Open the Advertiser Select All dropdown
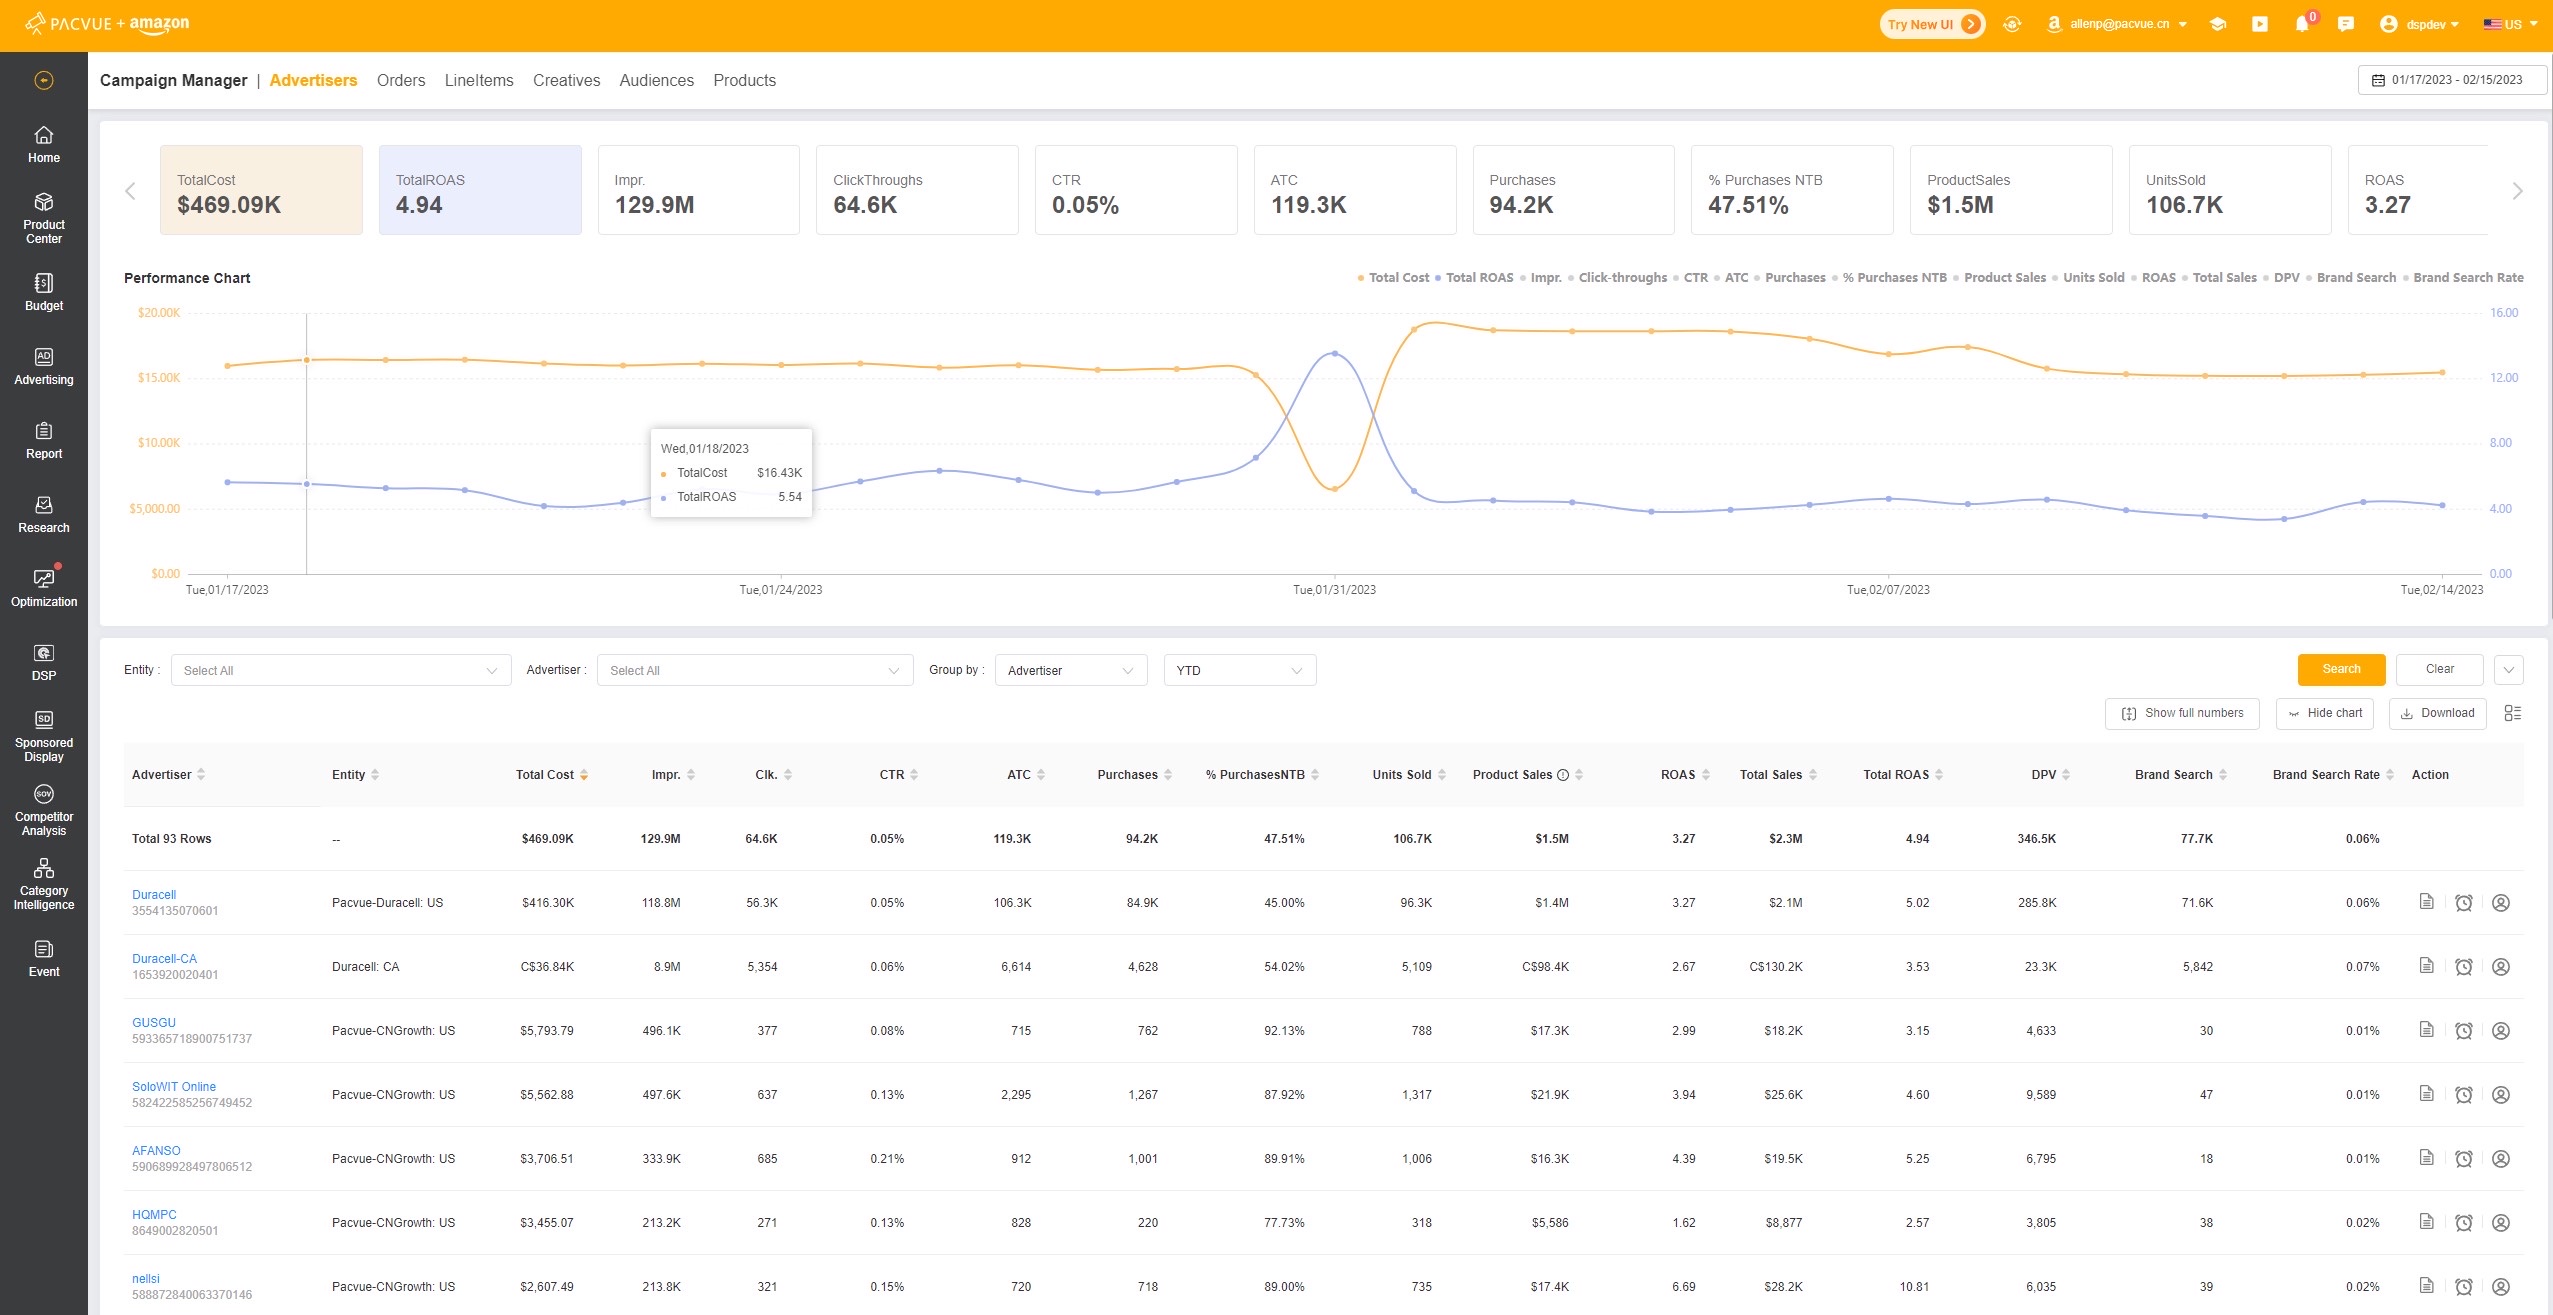2553x1315 pixels. click(756, 670)
